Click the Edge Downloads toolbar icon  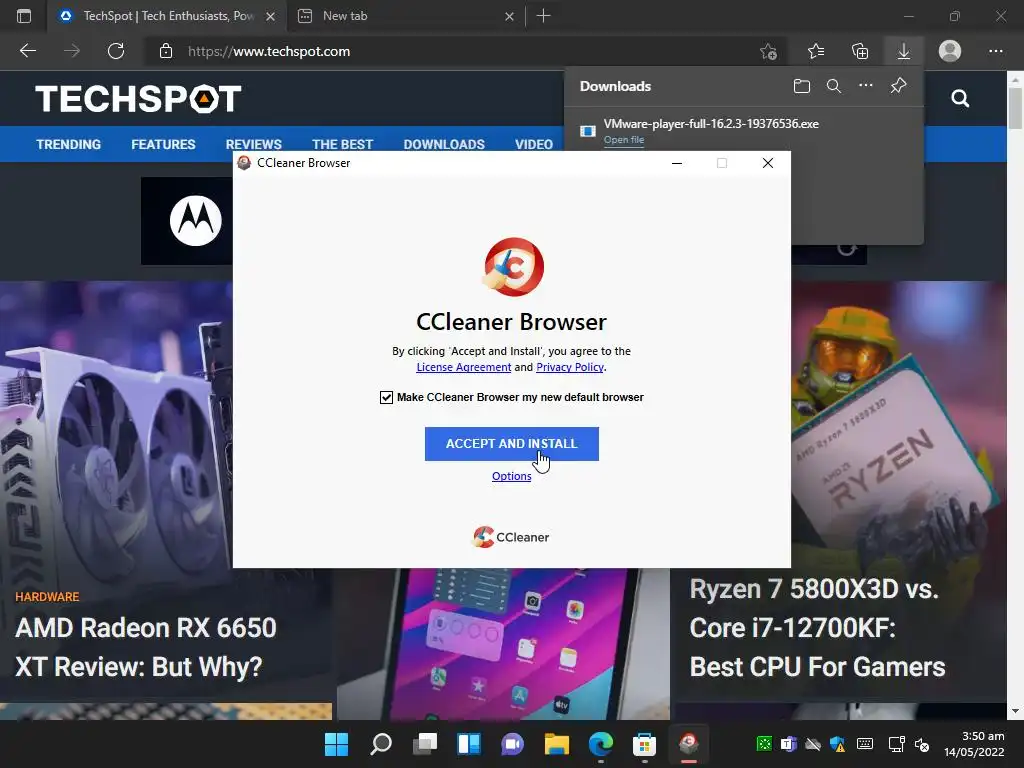tap(904, 51)
